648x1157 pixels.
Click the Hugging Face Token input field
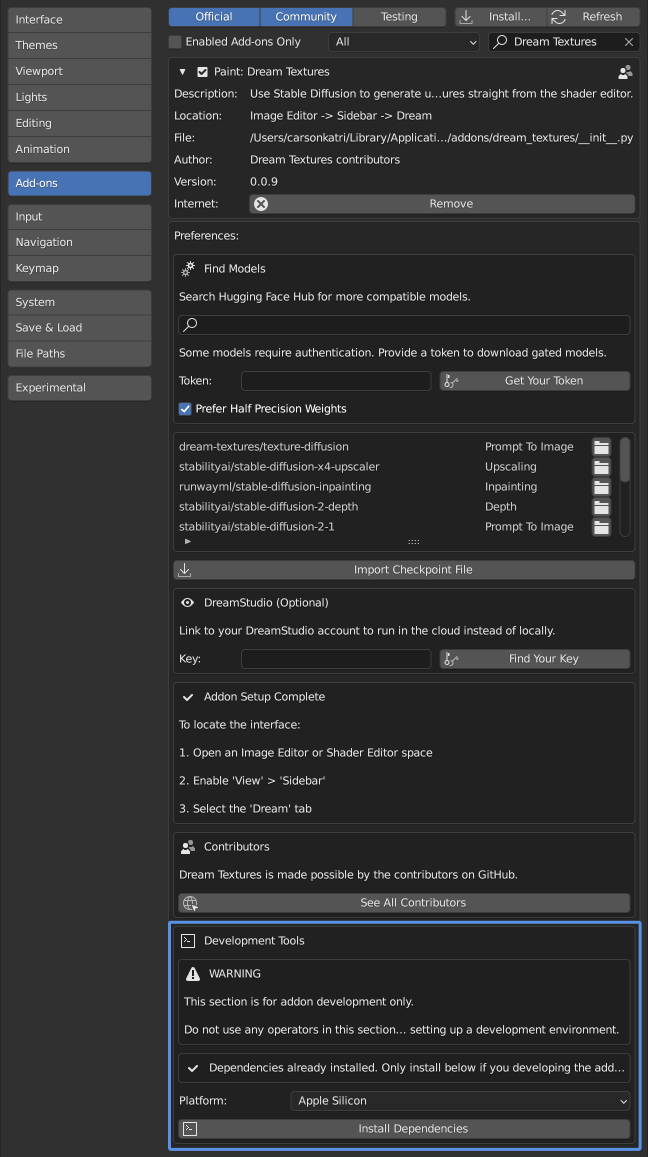[x=335, y=381]
